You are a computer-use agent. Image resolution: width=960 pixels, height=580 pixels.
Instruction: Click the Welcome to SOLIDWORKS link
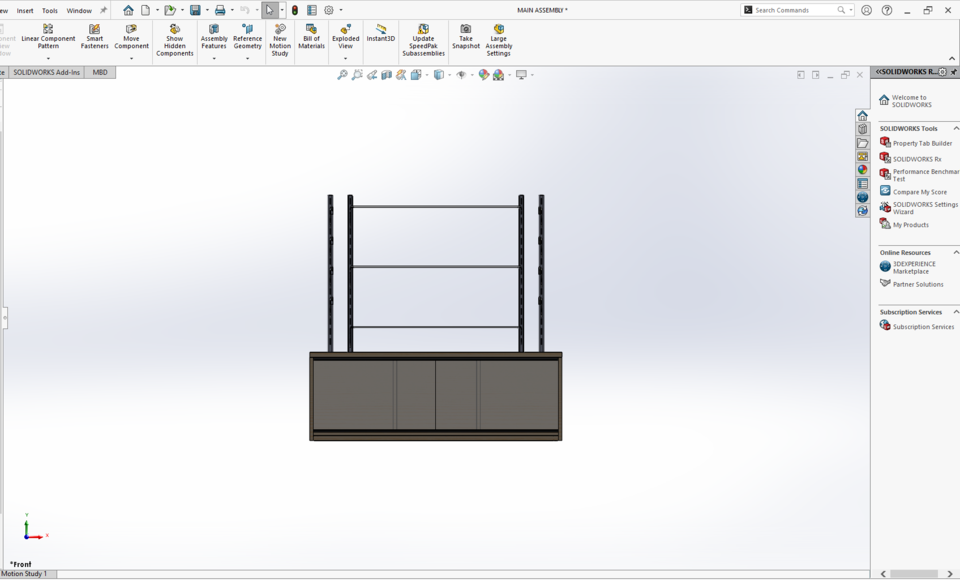click(x=910, y=100)
